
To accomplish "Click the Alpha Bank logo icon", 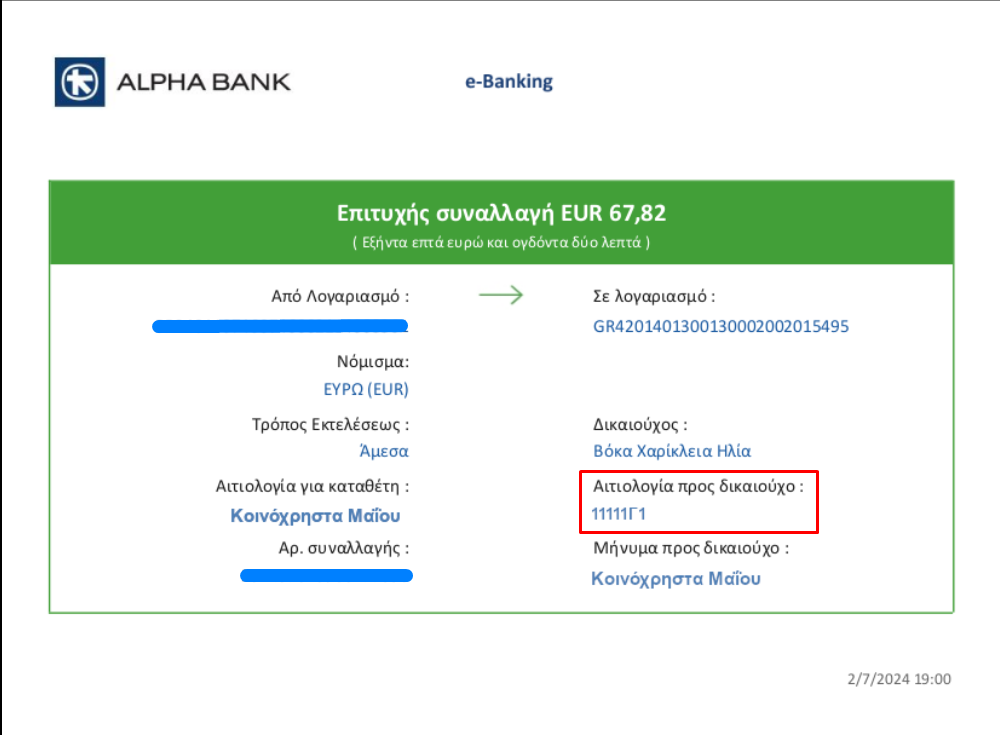I will pyautogui.click(x=80, y=82).
